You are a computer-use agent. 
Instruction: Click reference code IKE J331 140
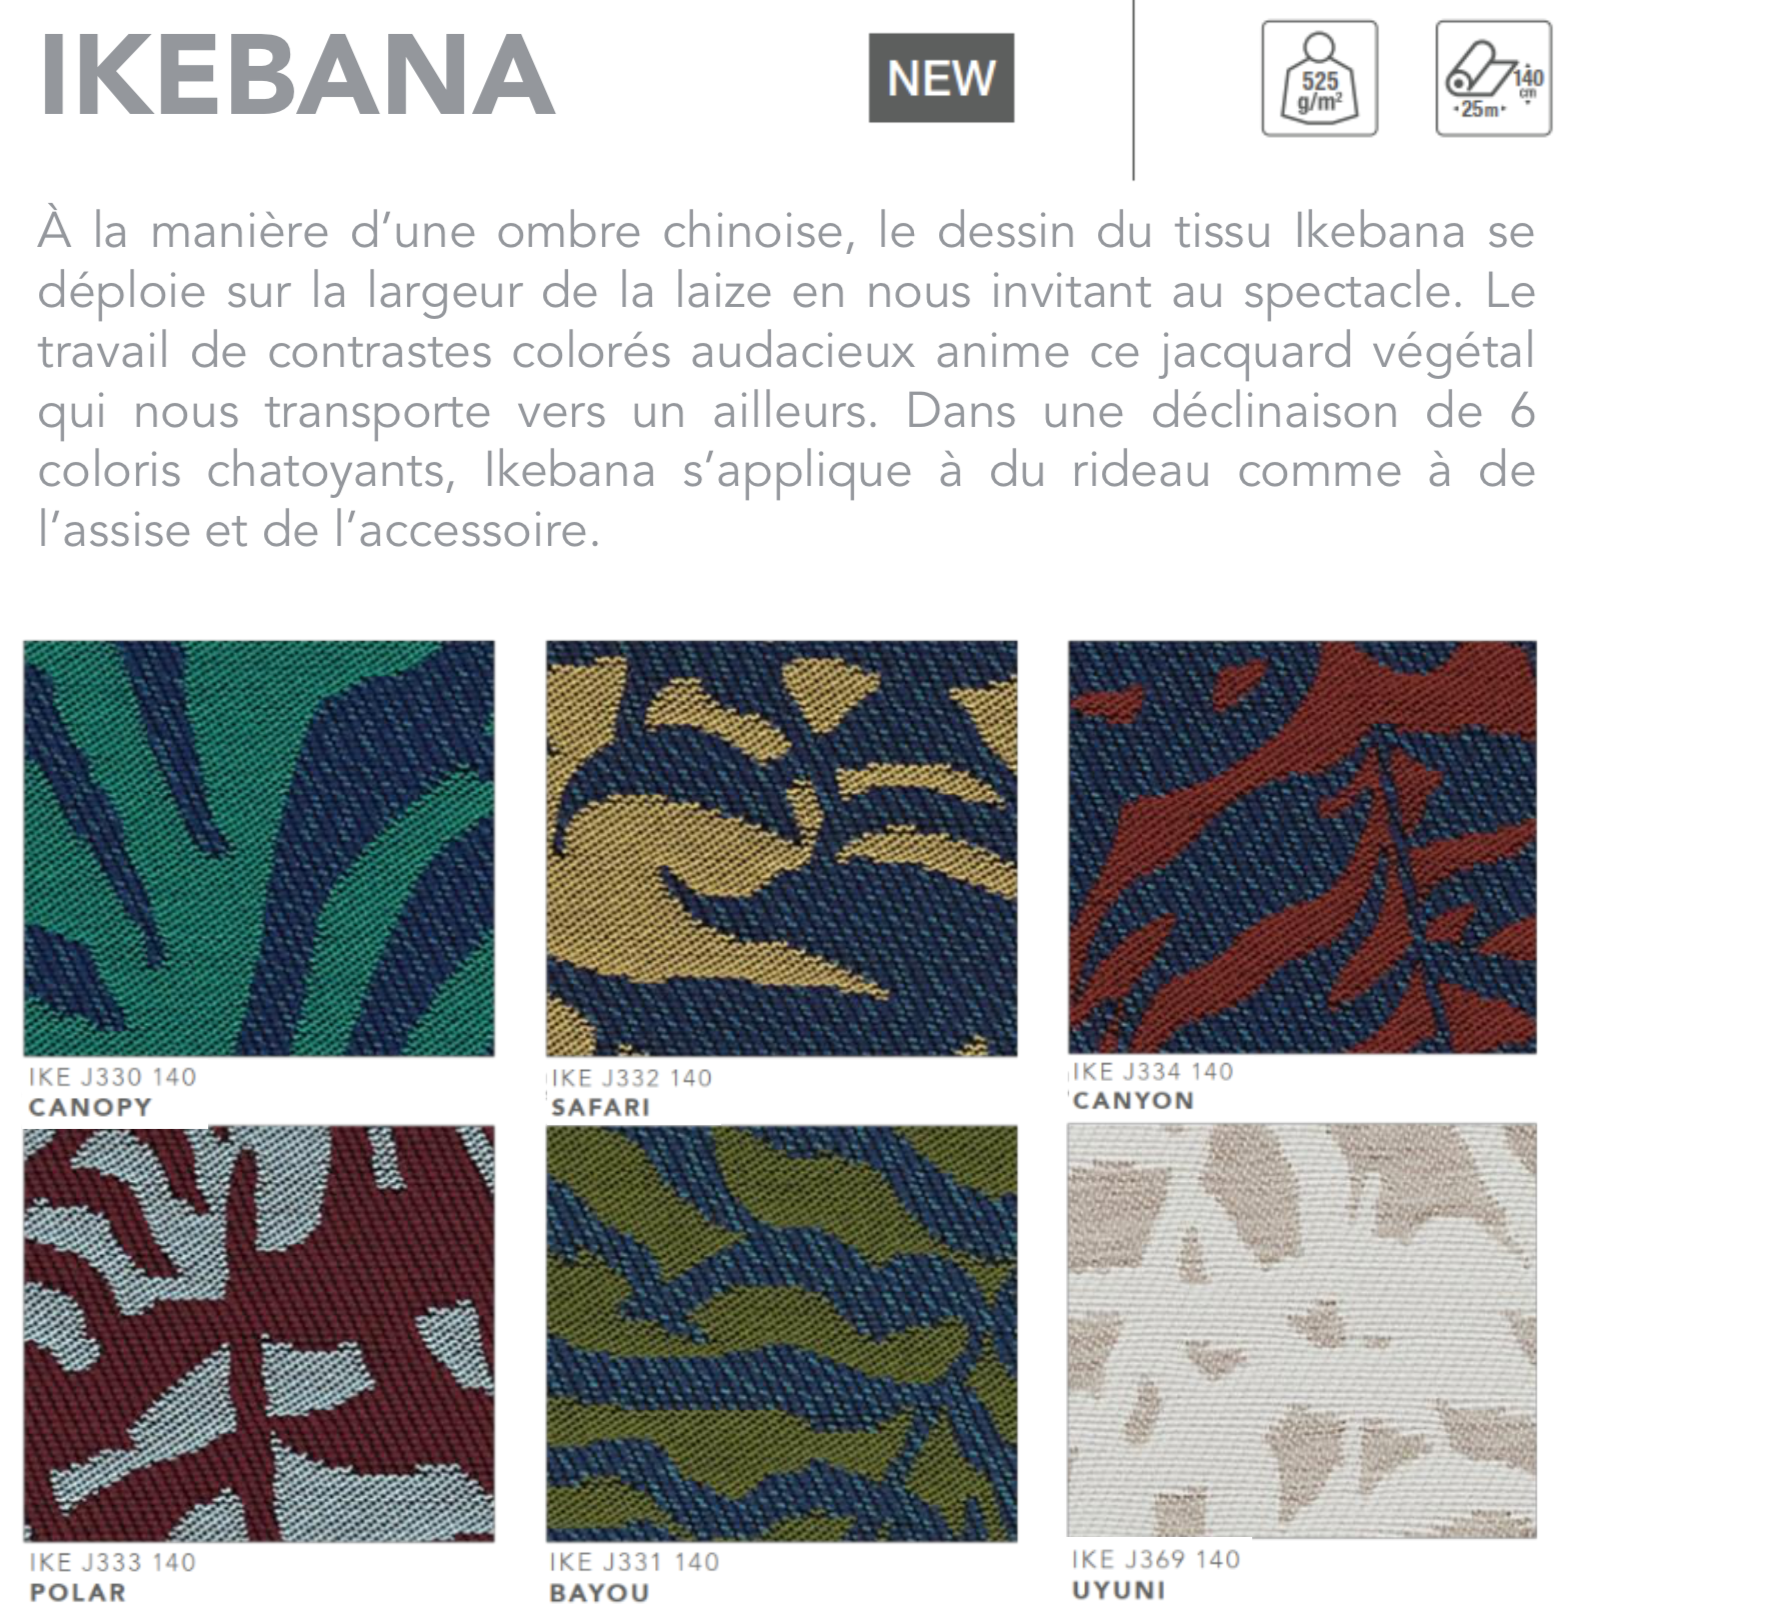click(x=634, y=1562)
